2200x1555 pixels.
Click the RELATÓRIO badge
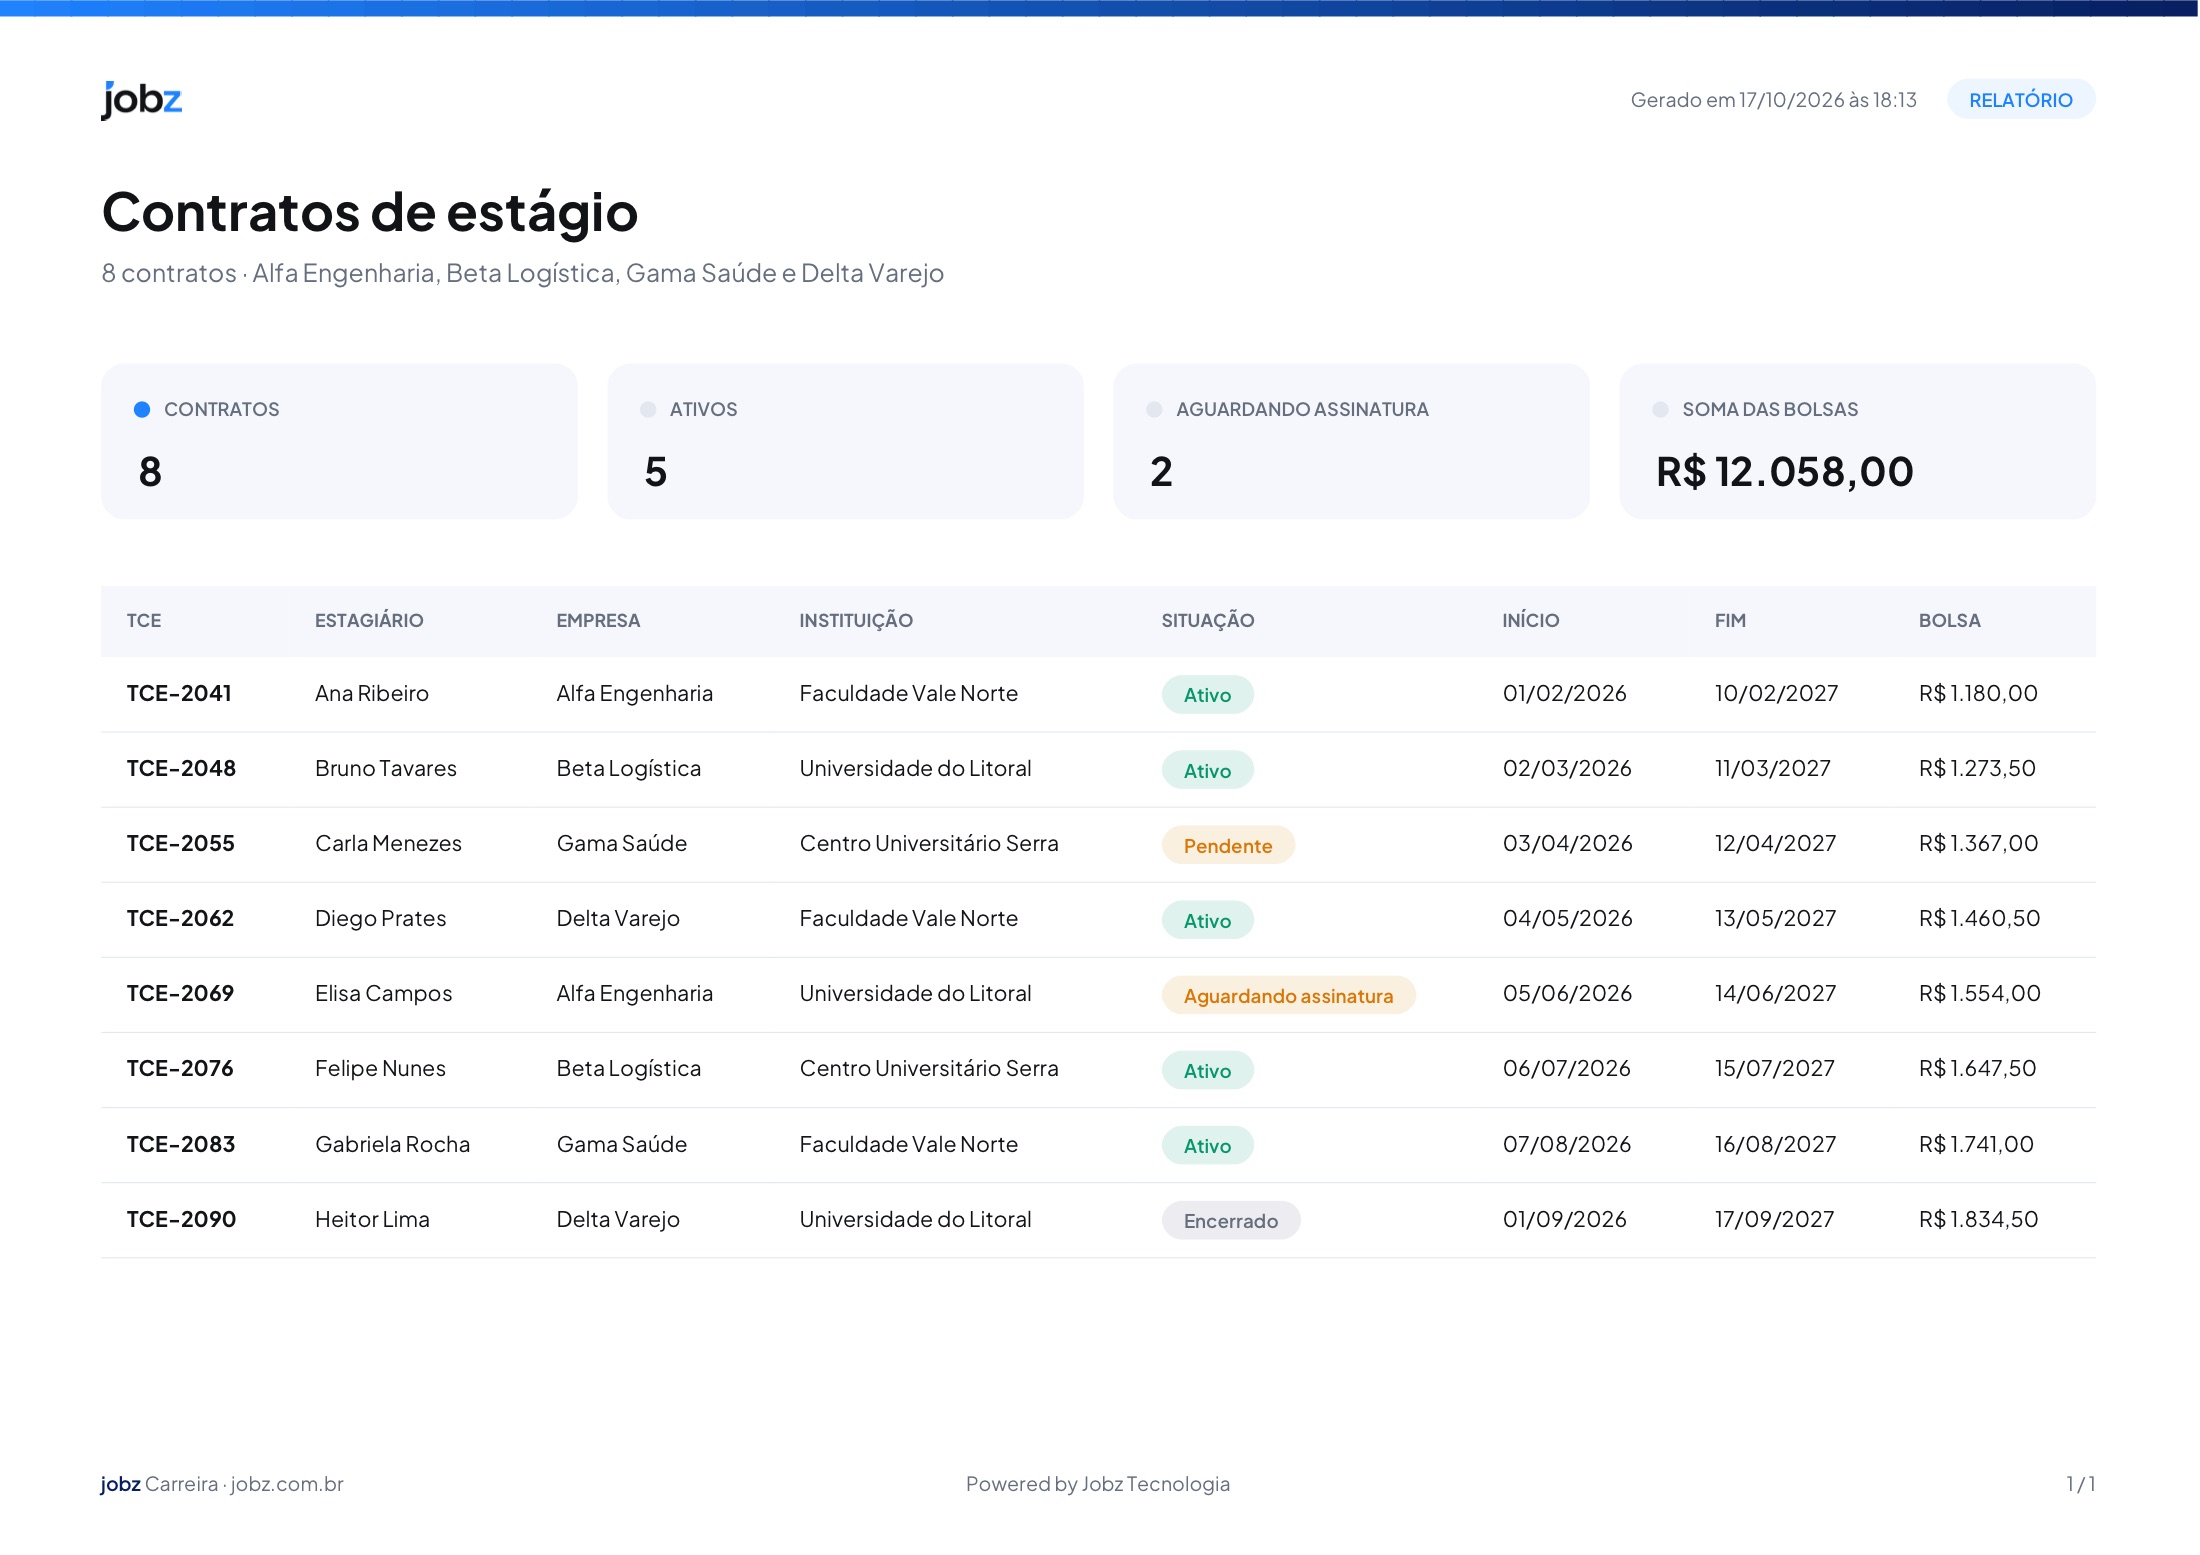(2021, 100)
